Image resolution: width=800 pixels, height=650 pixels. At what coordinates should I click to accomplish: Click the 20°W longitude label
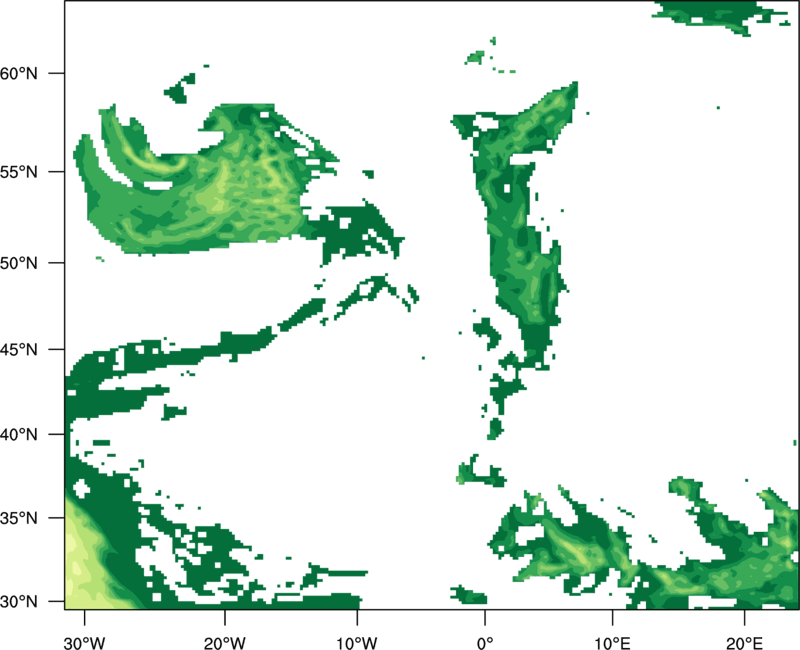point(224,643)
